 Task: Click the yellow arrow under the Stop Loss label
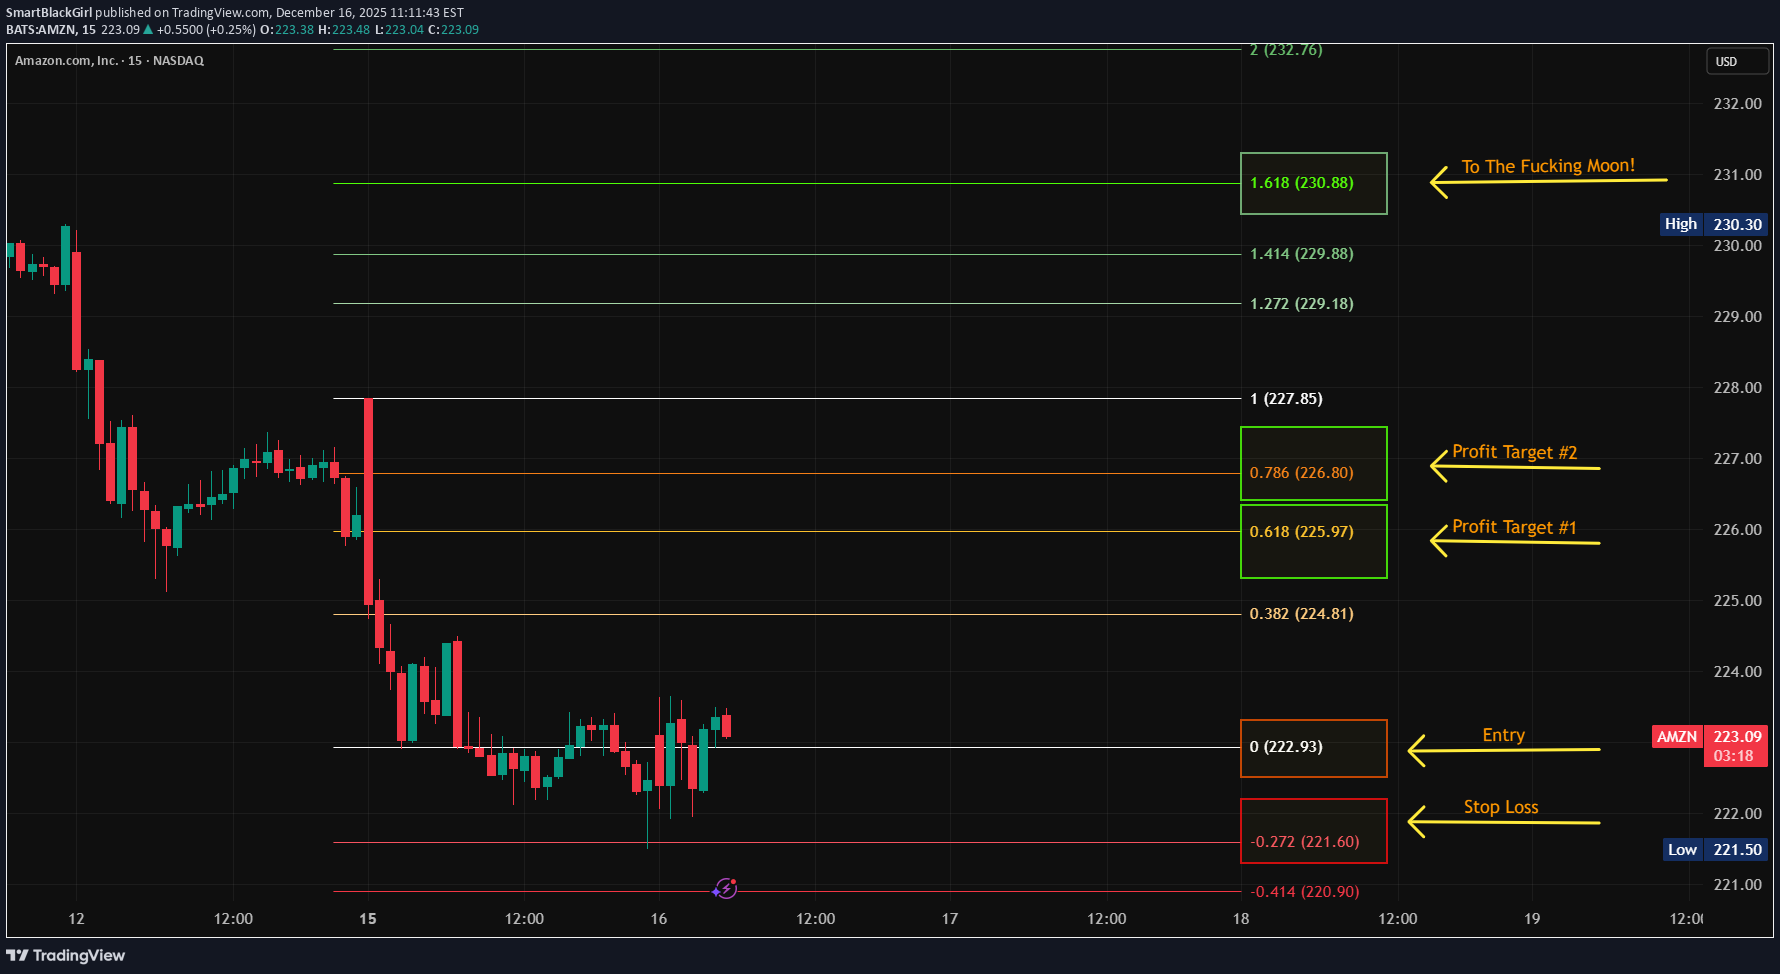tap(1503, 822)
